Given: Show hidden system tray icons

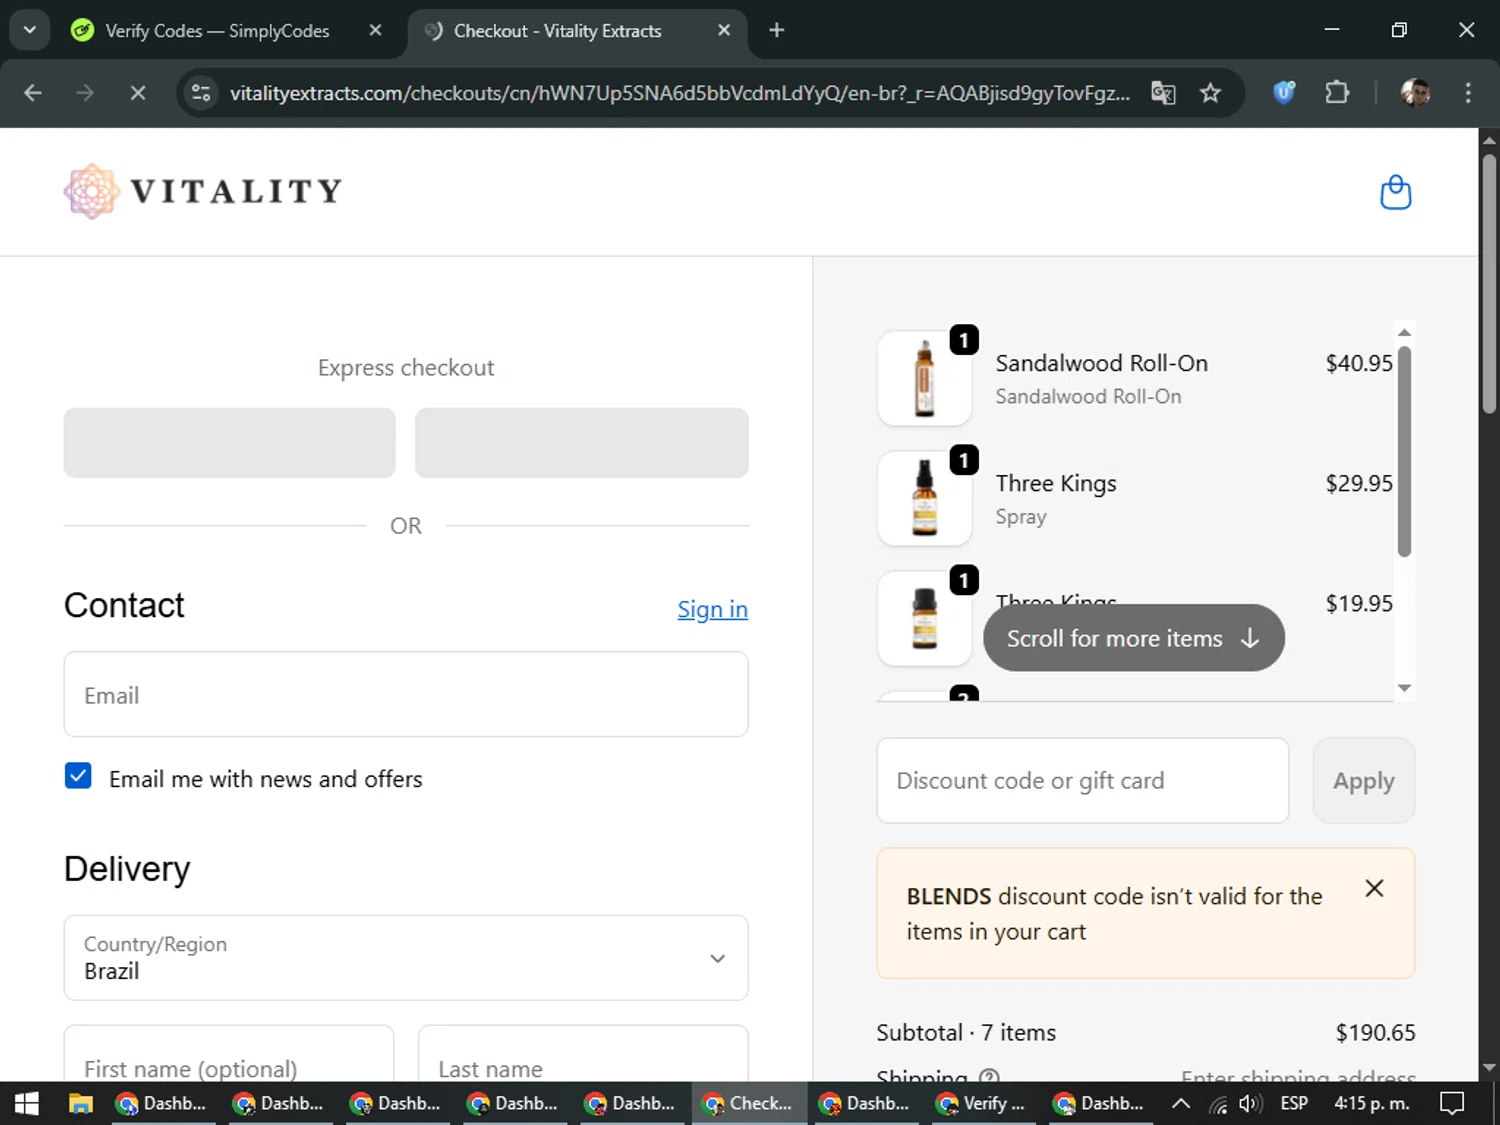Looking at the screenshot, I should click(x=1181, y=1103).
